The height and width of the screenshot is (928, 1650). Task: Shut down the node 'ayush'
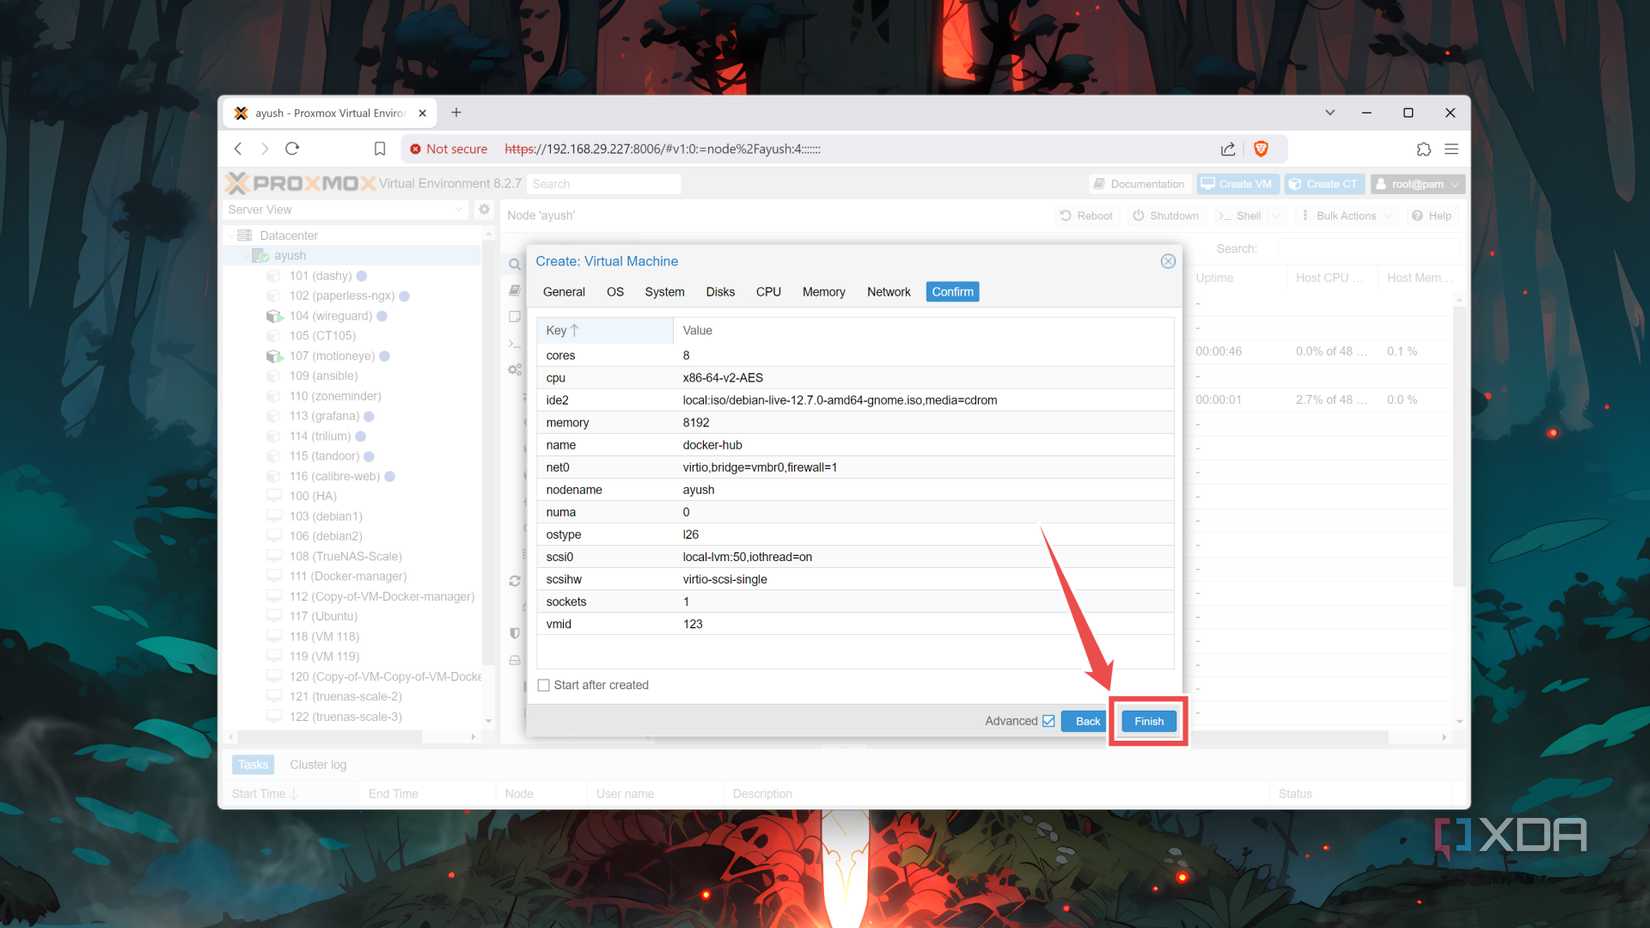pos(1165,215)
